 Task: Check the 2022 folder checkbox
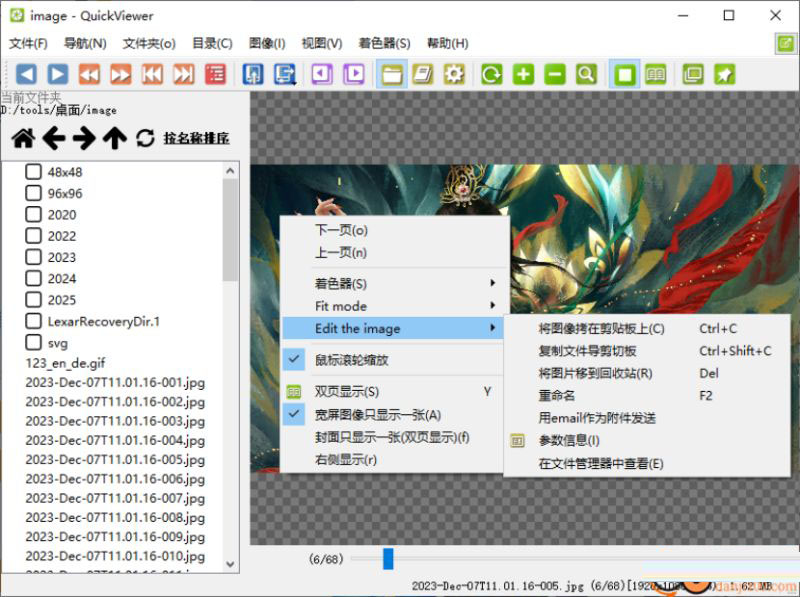[33, 236]
